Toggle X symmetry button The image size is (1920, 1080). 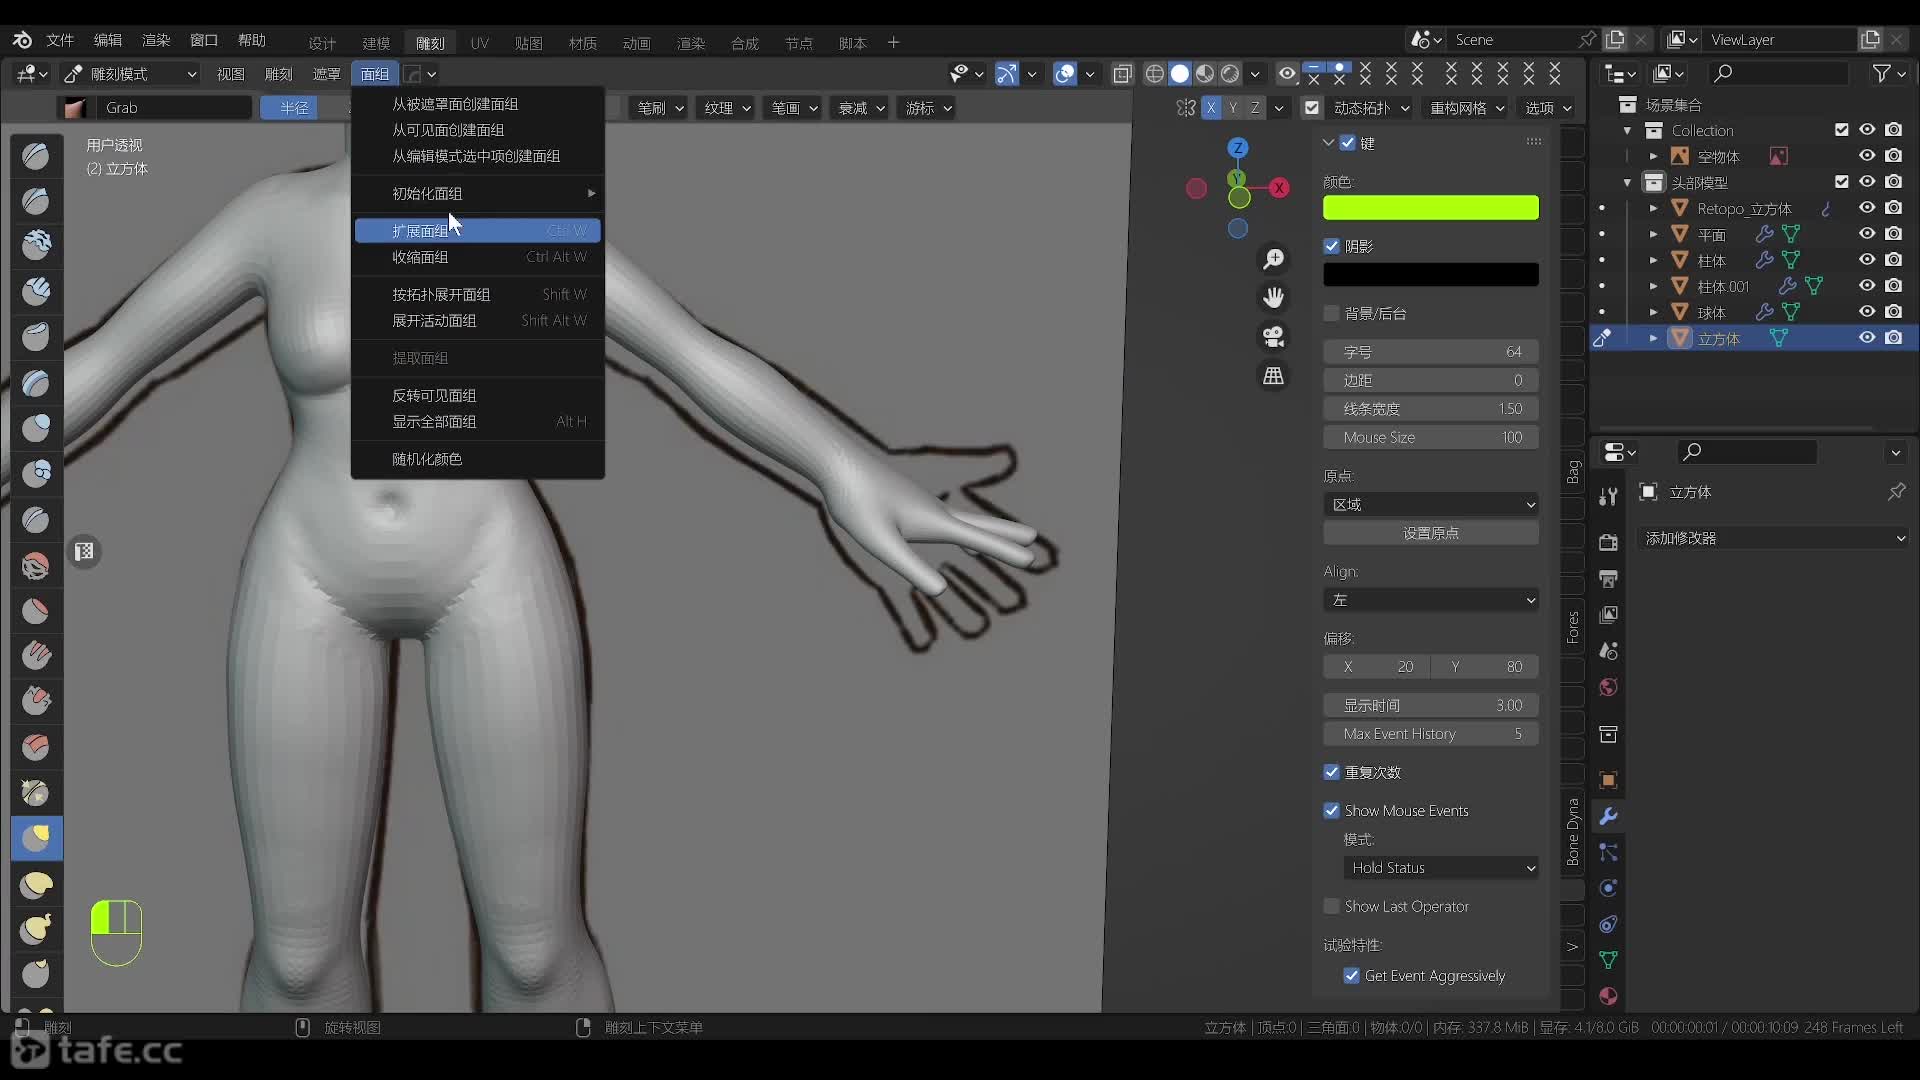click(1211, 108)
